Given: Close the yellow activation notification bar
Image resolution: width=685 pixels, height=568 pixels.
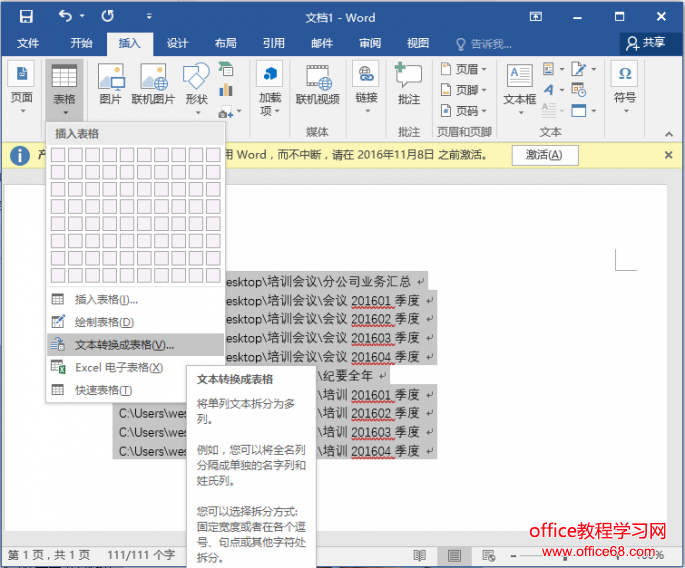Looking at the screenshot, I should pyautogui.click(x=668, y=155).
